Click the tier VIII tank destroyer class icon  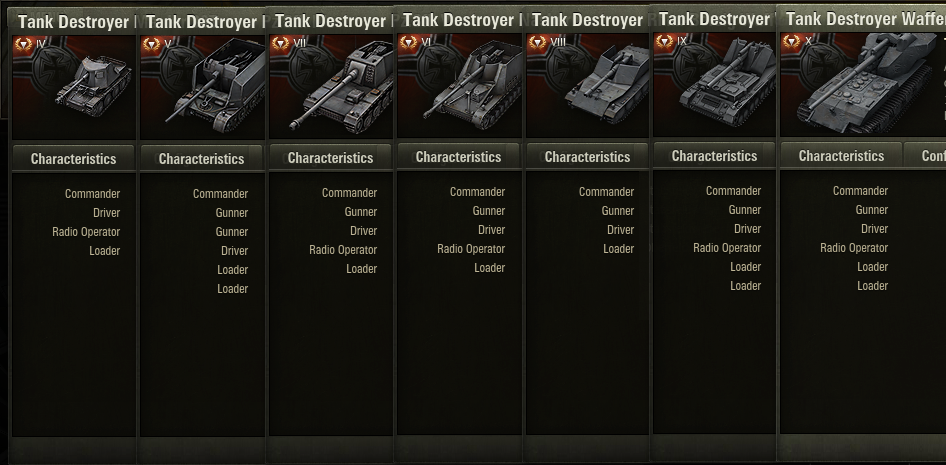point(538,43)
